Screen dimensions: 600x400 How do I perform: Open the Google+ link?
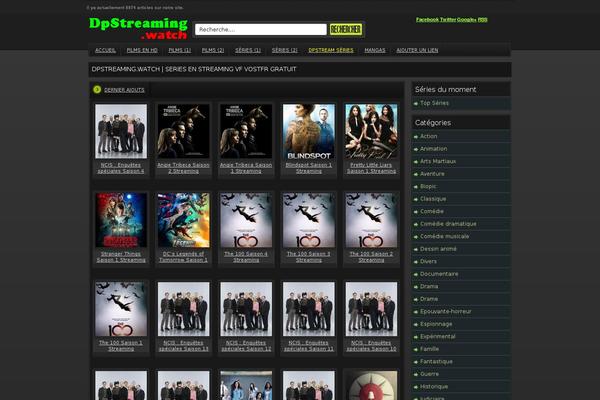click(466, 20)
